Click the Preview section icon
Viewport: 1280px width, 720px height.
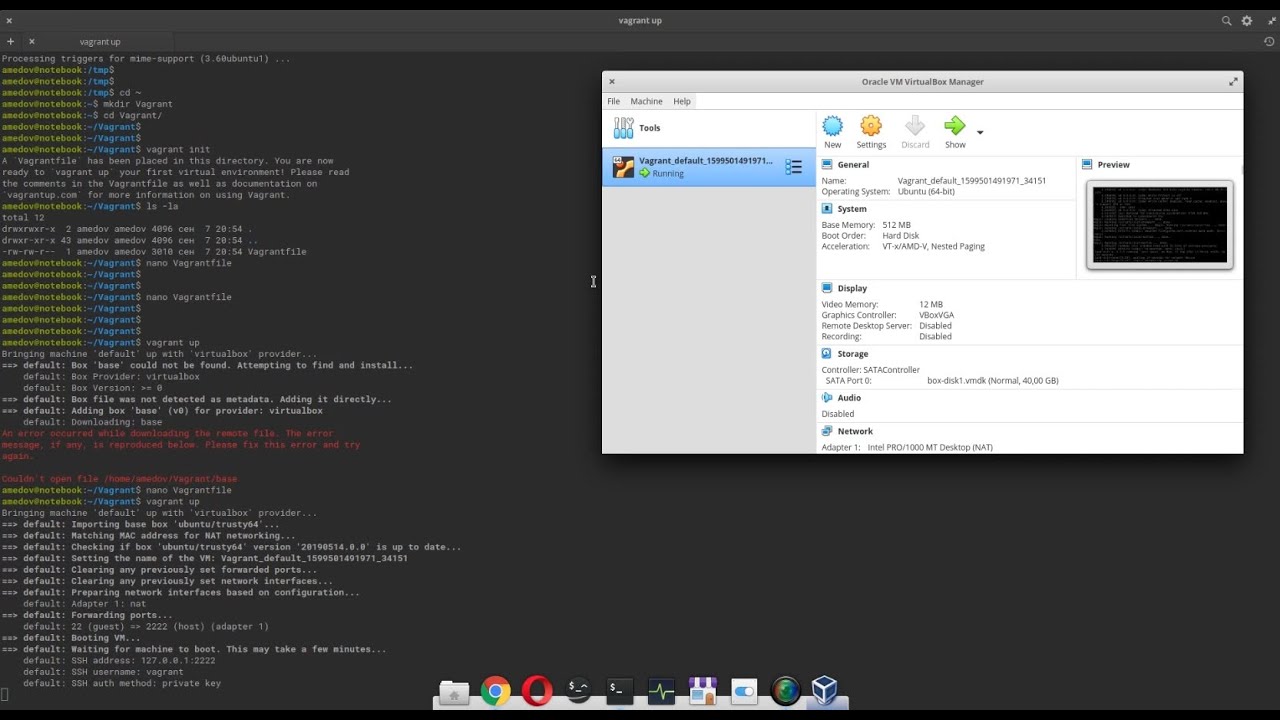pos(1087,164)
